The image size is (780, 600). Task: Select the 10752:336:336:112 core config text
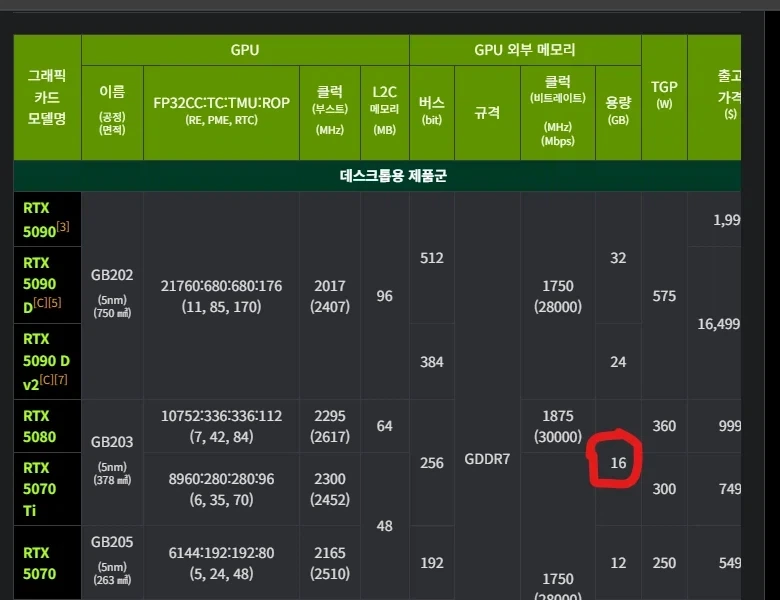(x=221, y=416)
